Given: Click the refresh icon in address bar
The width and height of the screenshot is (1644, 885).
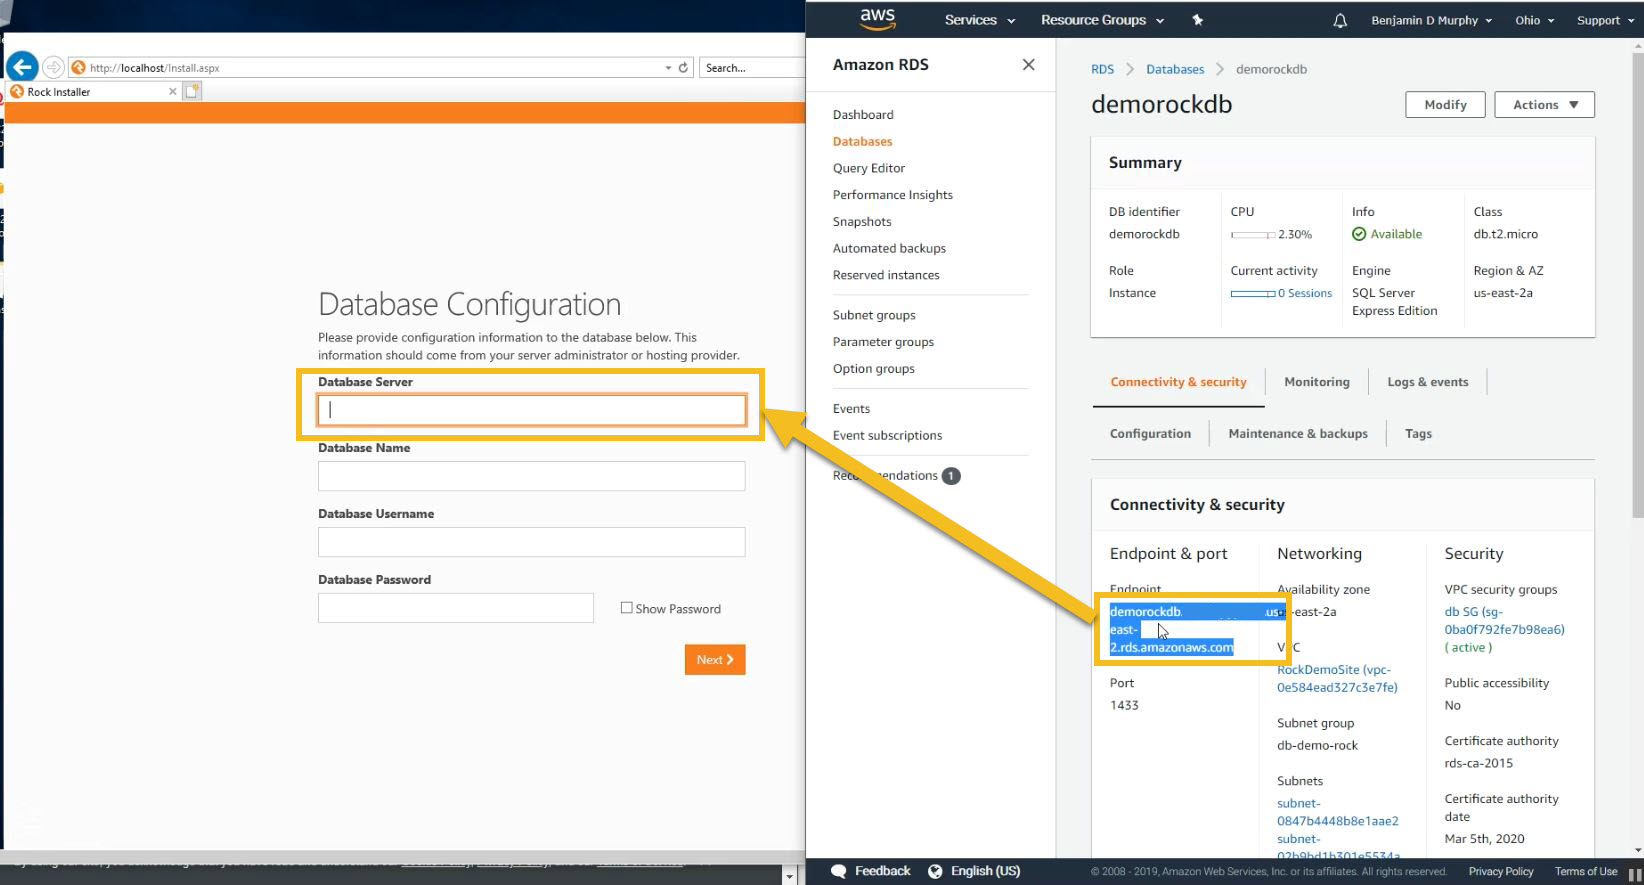Looking at the screenshot, I should 684,68.
